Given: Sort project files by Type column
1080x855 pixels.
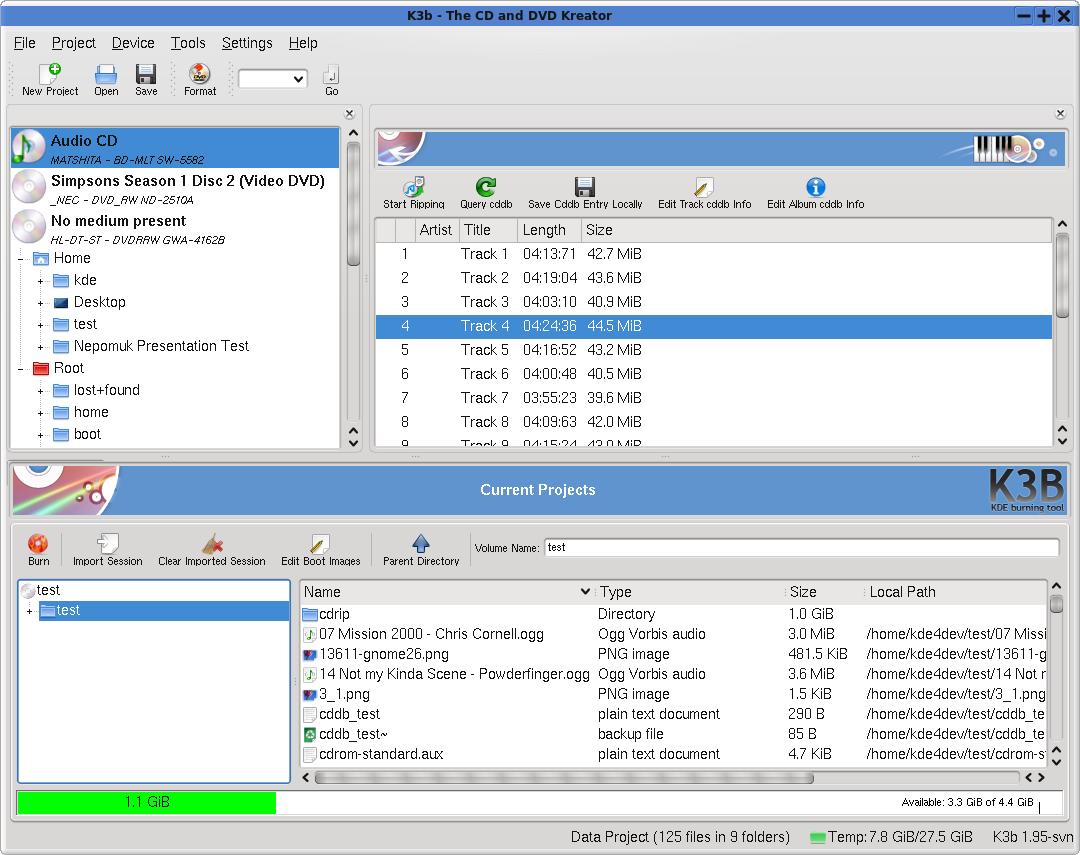Looking at the screenshot, I should 690,592.
